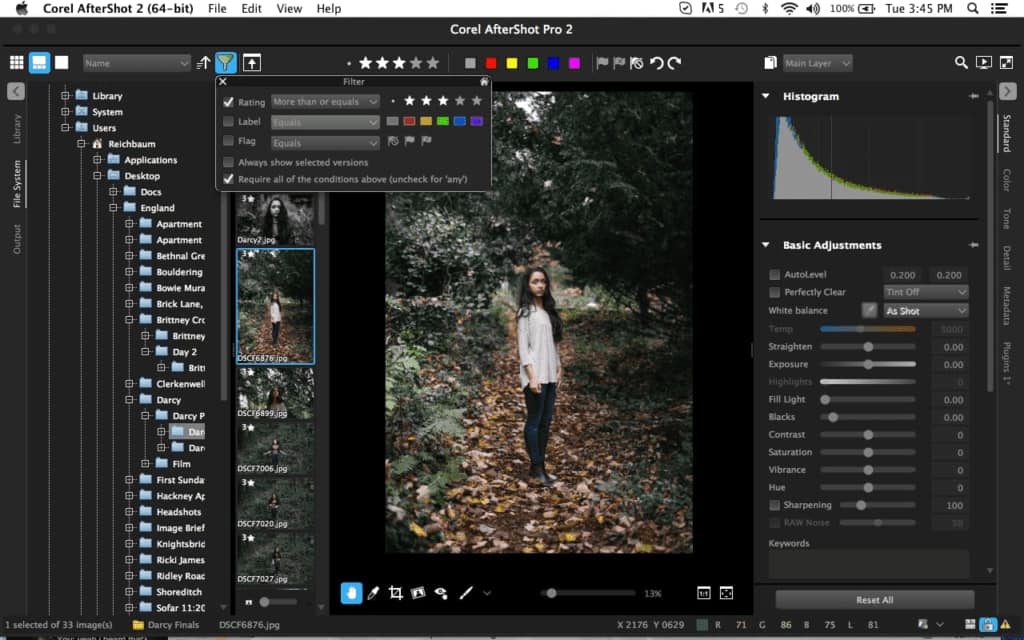1024x640 pixels.
Task: Select the Headshots folder
Action: point(178,512)
